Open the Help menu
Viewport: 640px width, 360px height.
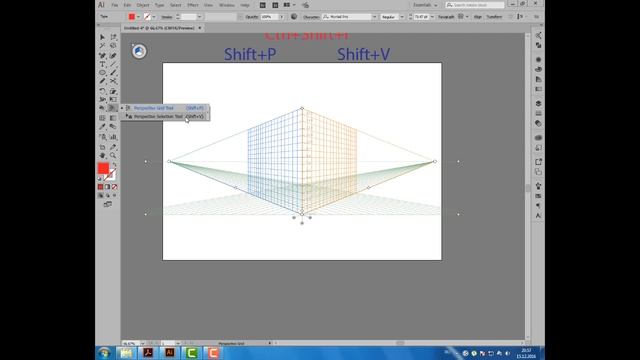[x=245, y=5]
